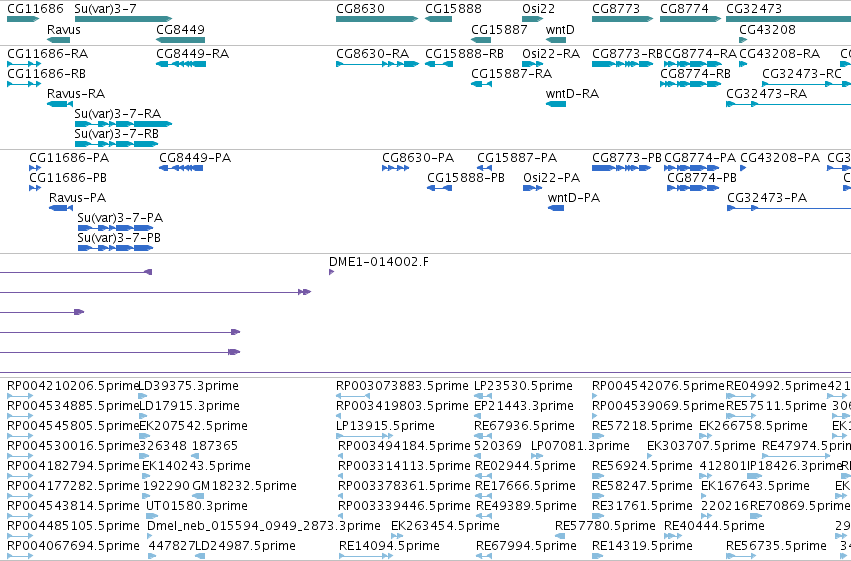
Task: Click the CG8773-PB protein label
Action: pos(627,158)
